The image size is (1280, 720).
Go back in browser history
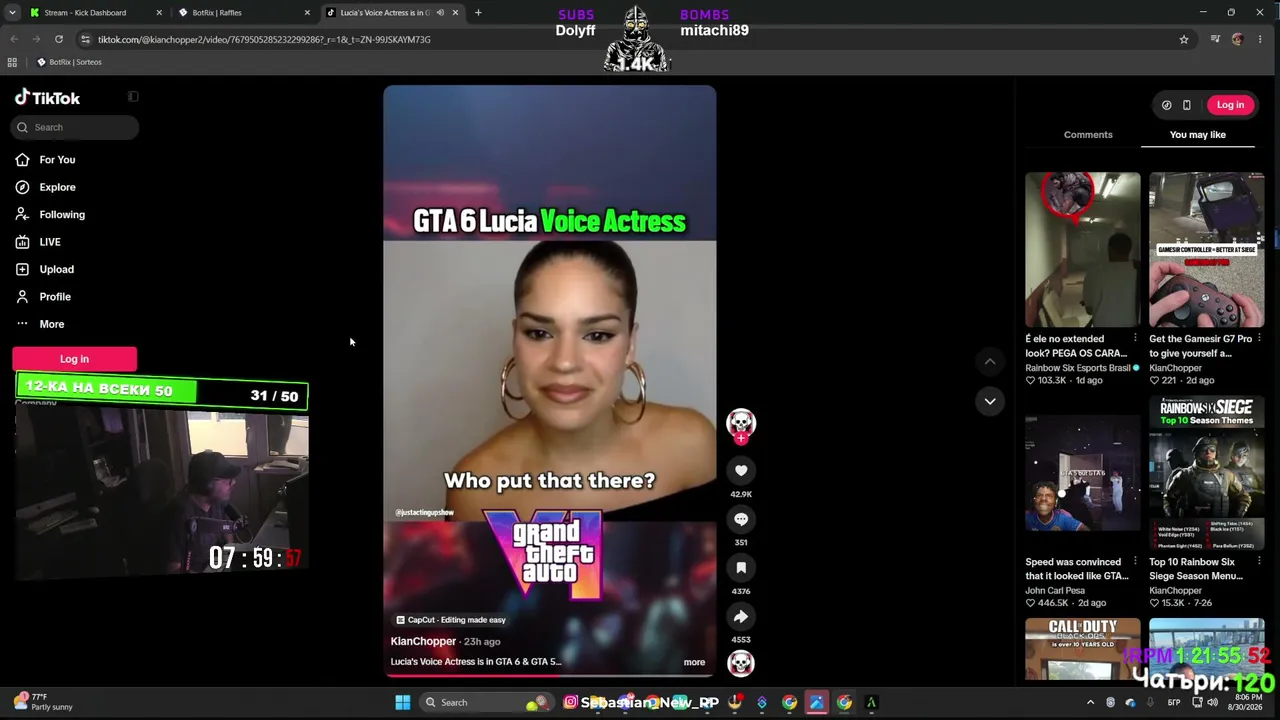point(14,39)
